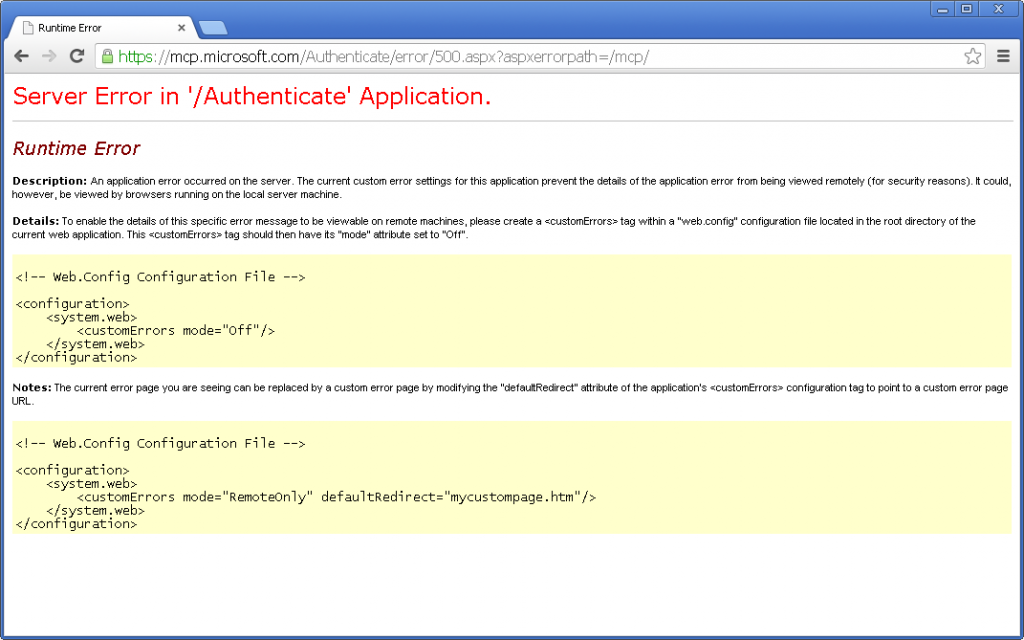The image size is (1024, 640).
Task: Reload the current error page
Action: point(76,56)
